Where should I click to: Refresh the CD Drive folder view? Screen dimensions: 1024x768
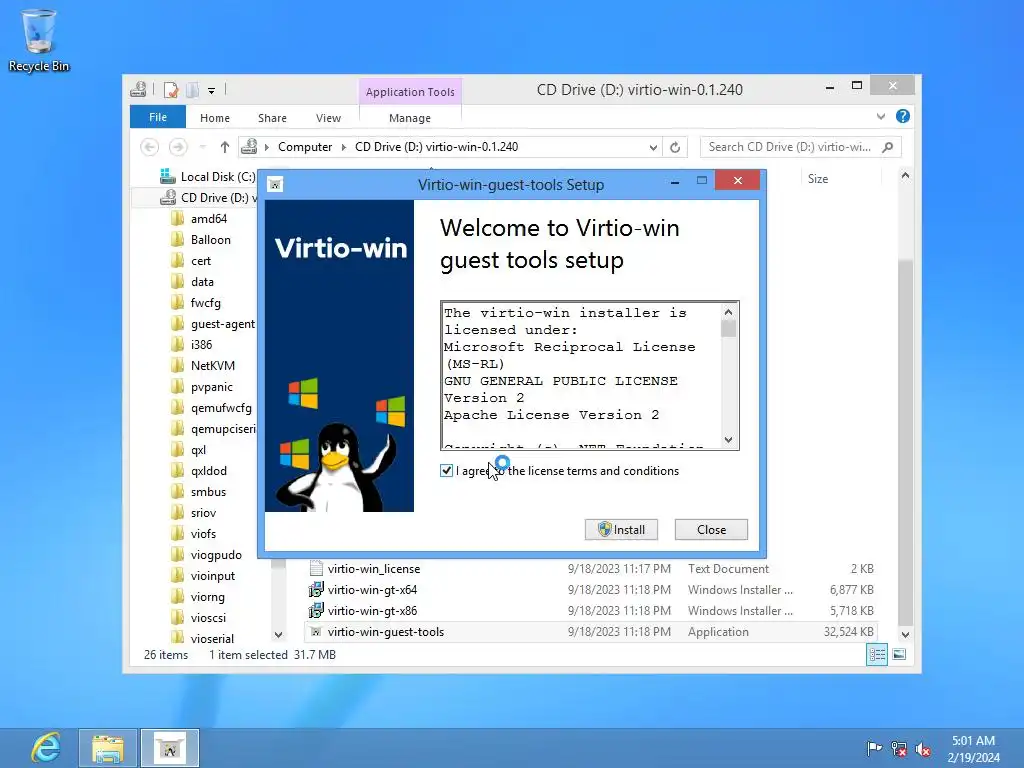pos(675,147)
